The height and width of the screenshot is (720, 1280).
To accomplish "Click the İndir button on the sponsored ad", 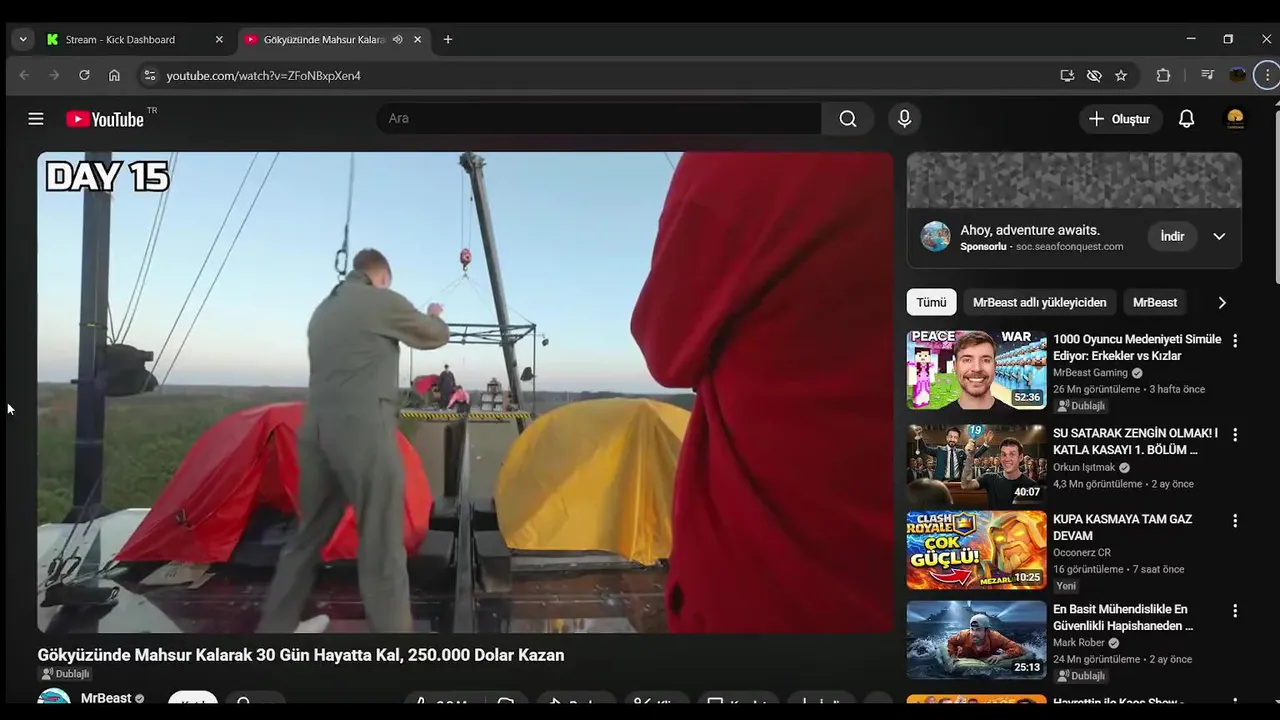I will pyautogui.click(x=1172, y=236).
